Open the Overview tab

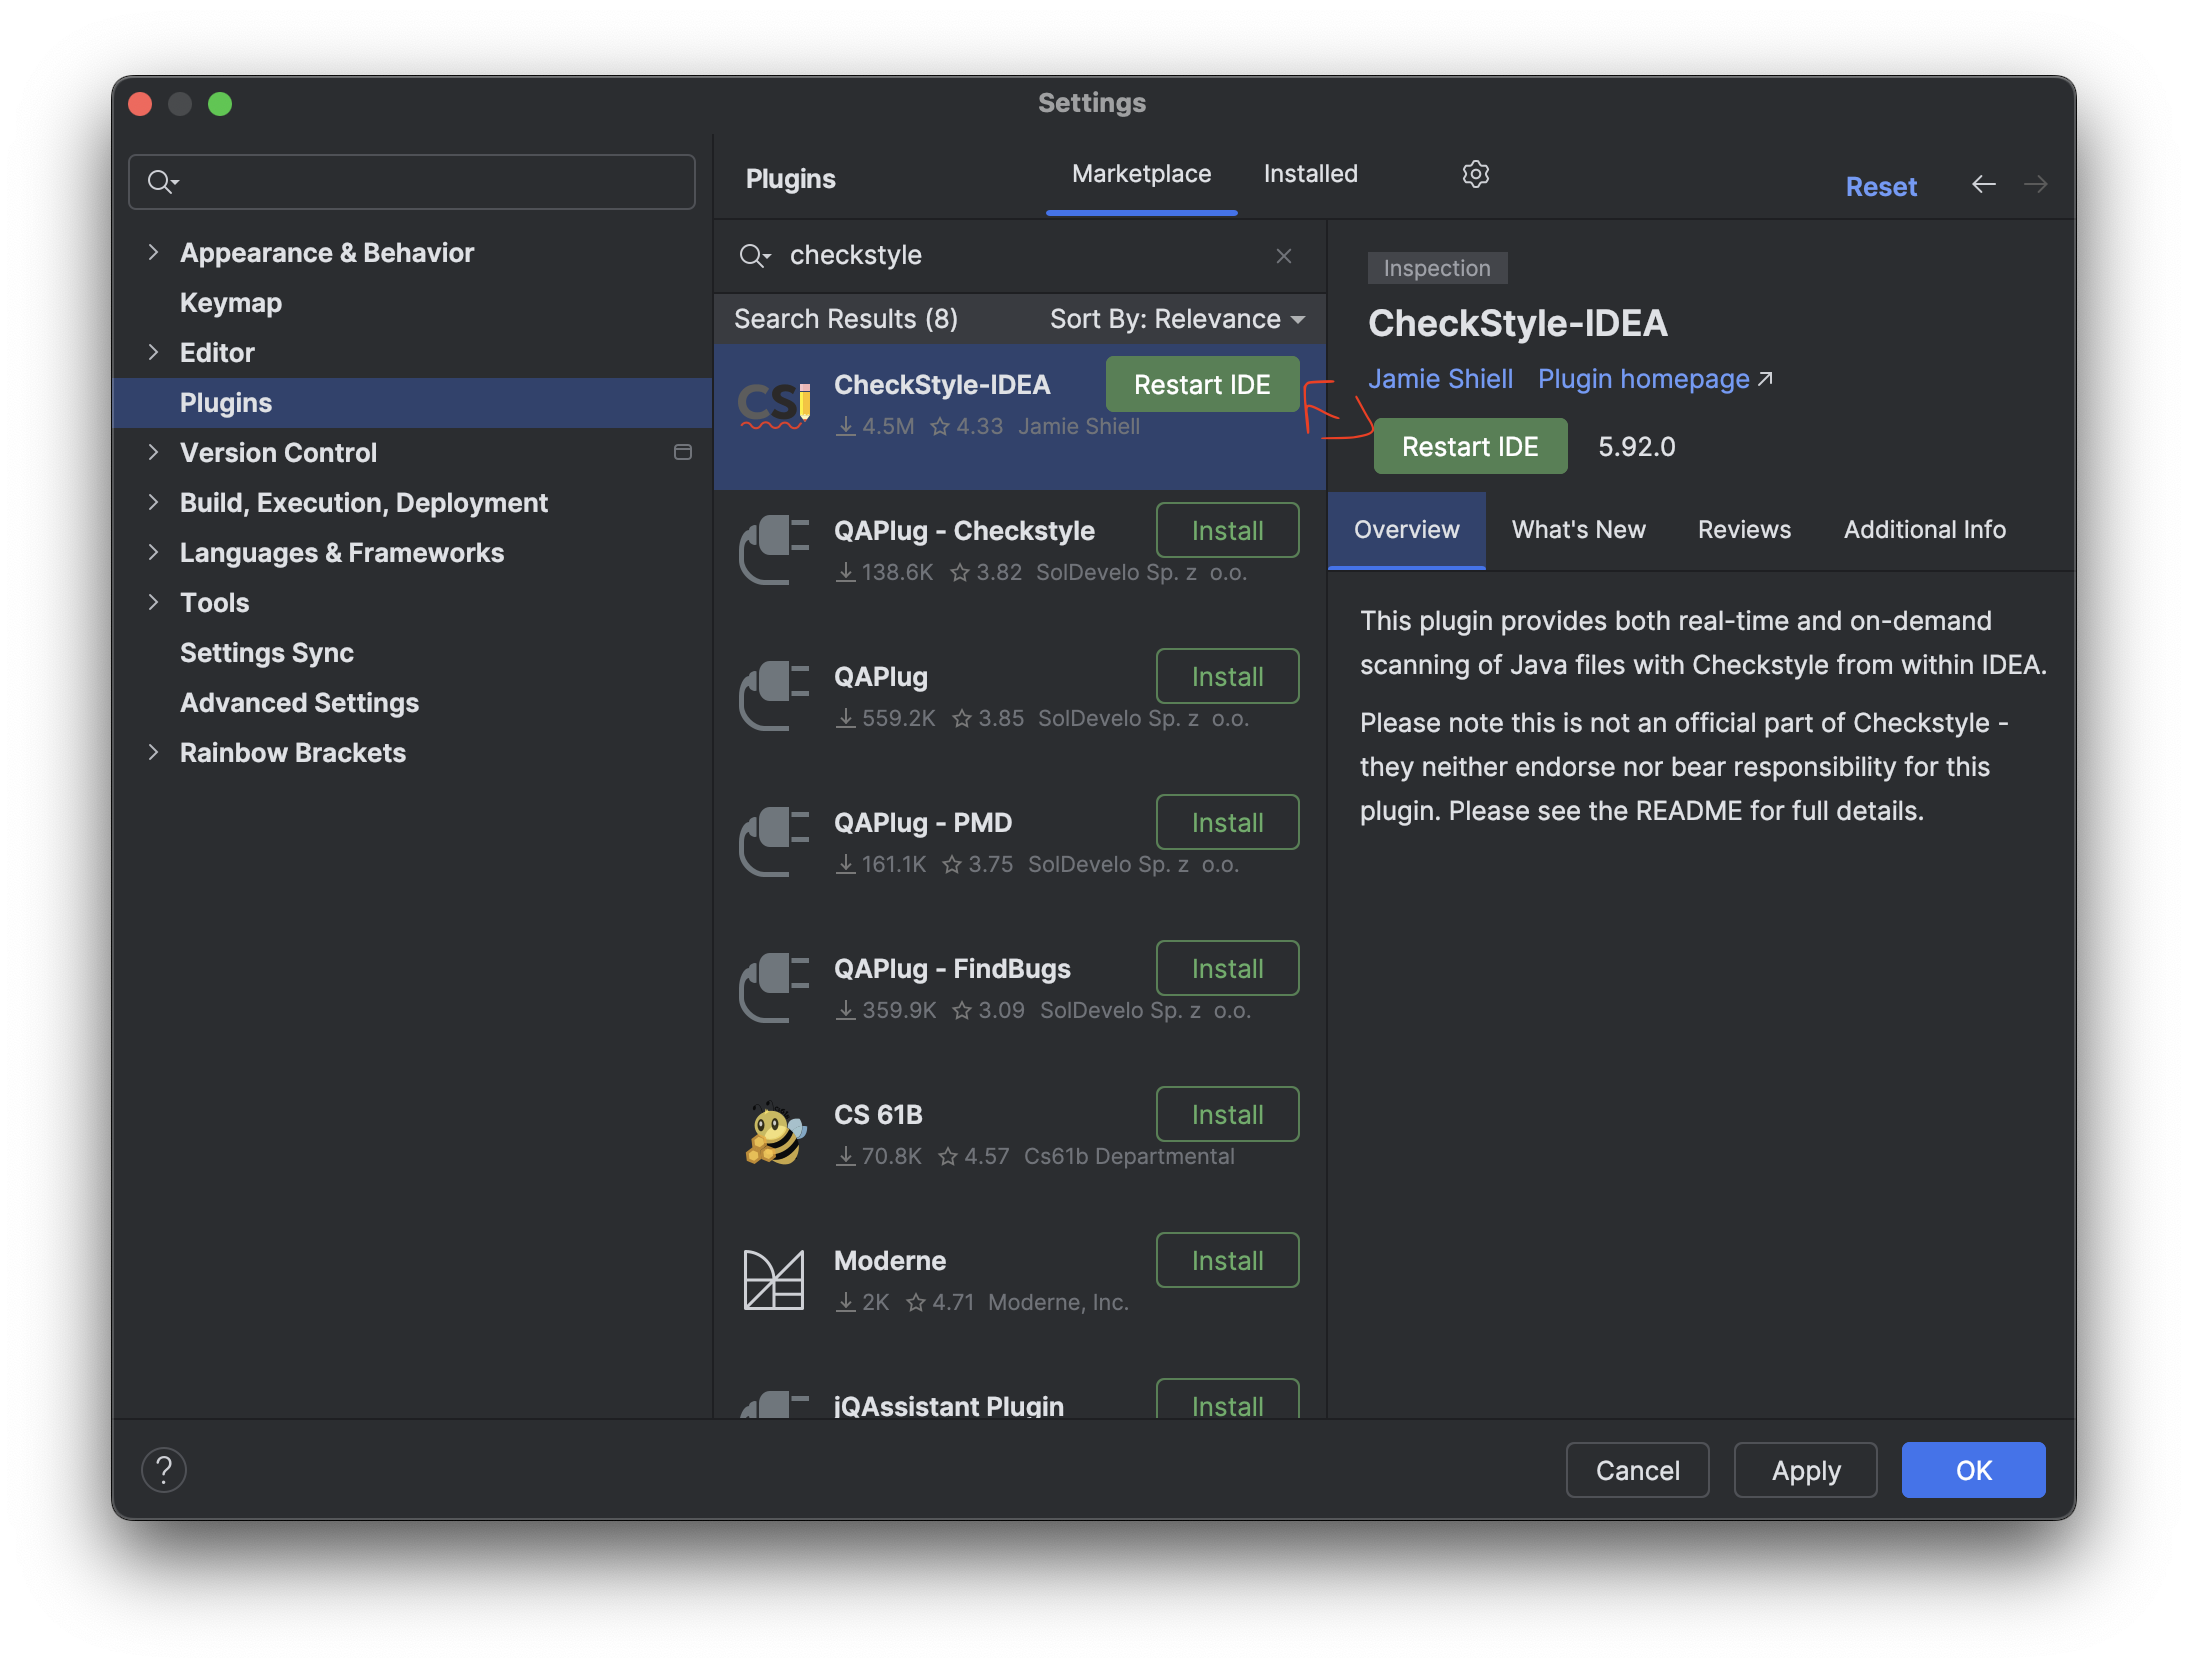tap(1406, 530)
